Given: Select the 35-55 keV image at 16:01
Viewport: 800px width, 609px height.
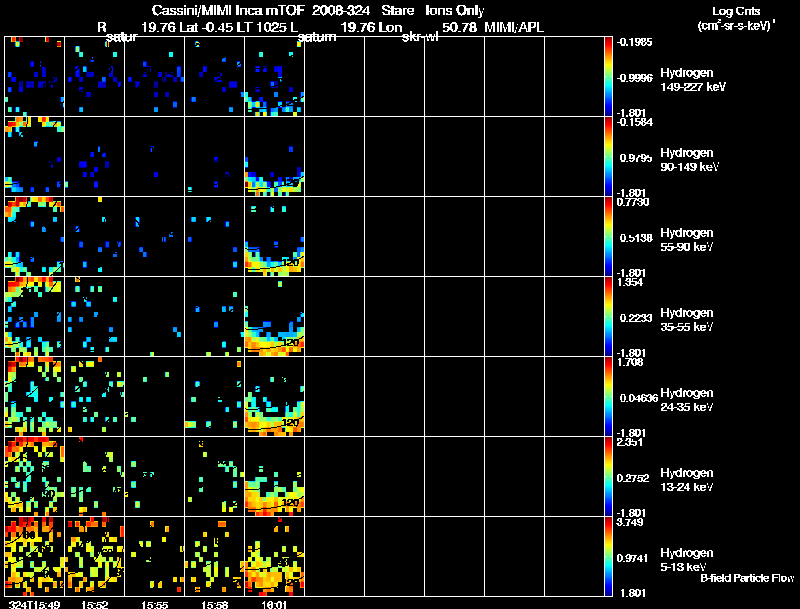Looking at the screenshot, I should coord(274,317).
